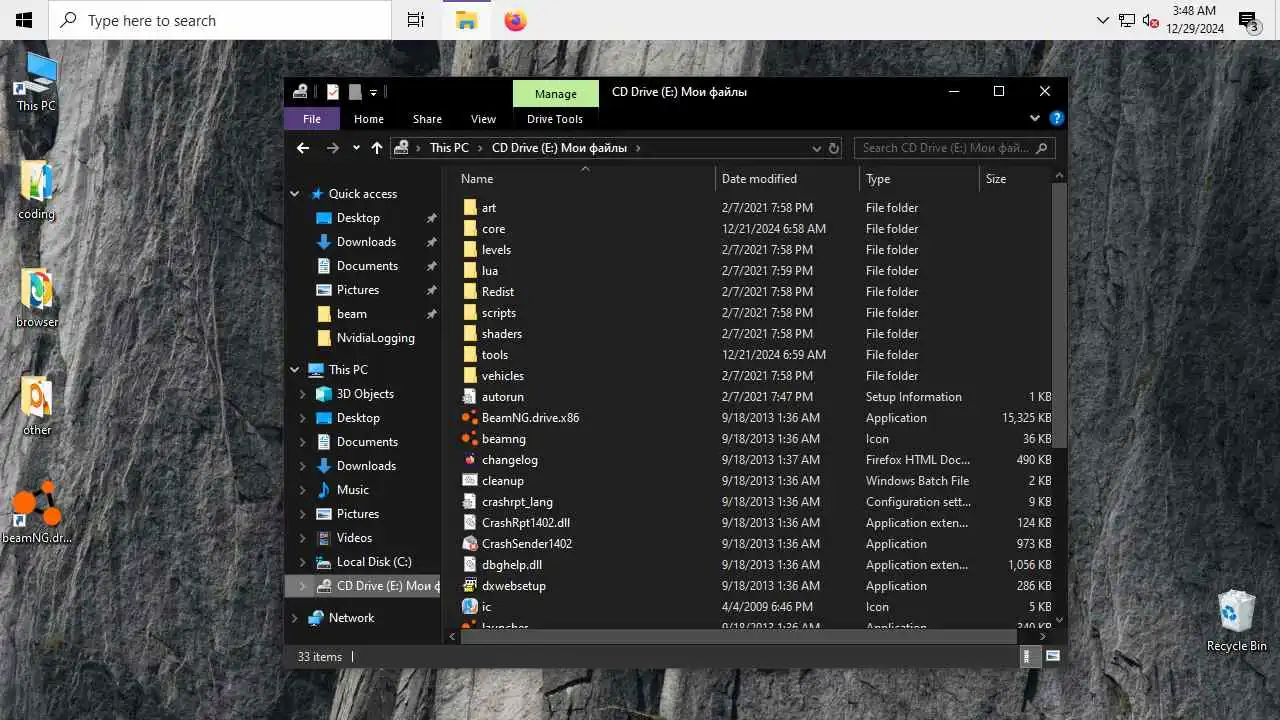Open the View ribbon tab

click(483, 119)
